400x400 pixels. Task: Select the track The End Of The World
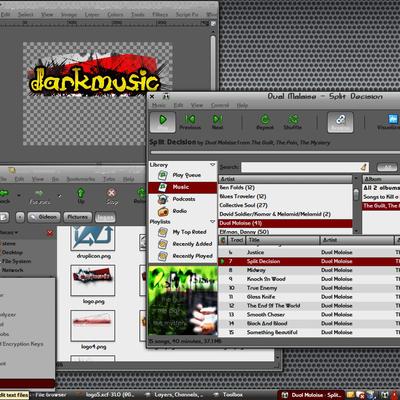click(x=309, y=306)
